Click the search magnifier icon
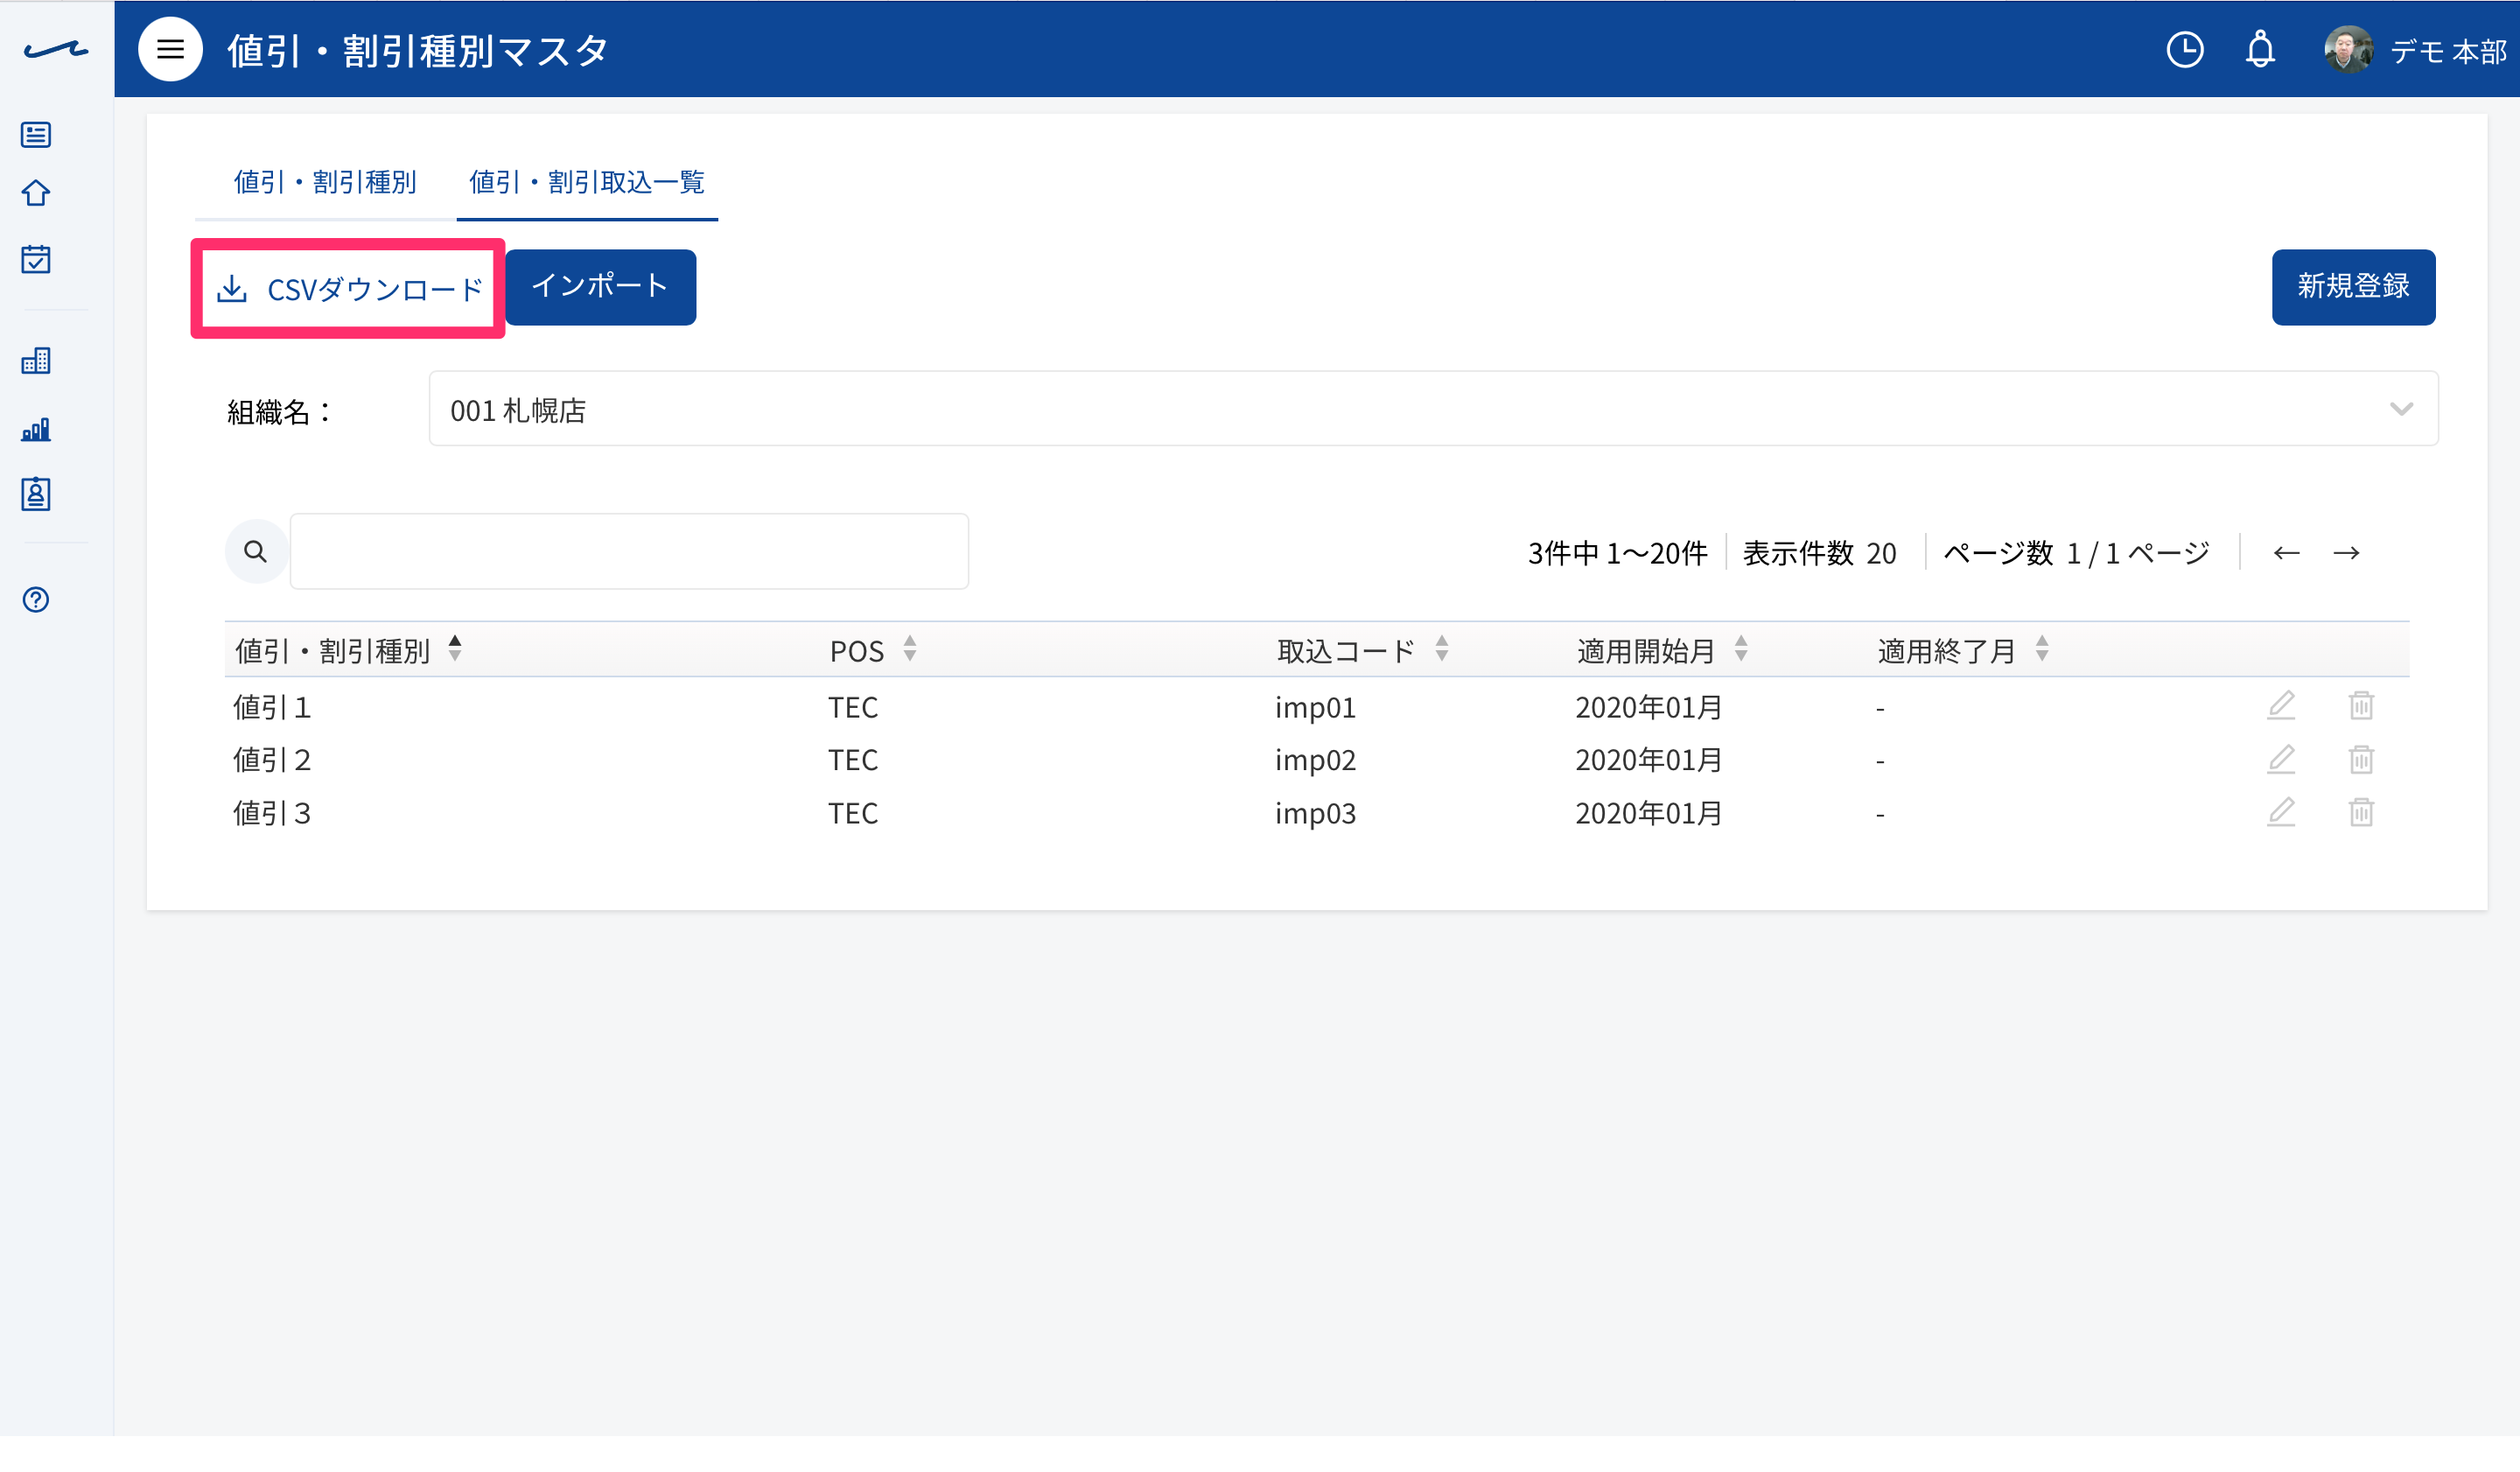 [x=256, y=551]
